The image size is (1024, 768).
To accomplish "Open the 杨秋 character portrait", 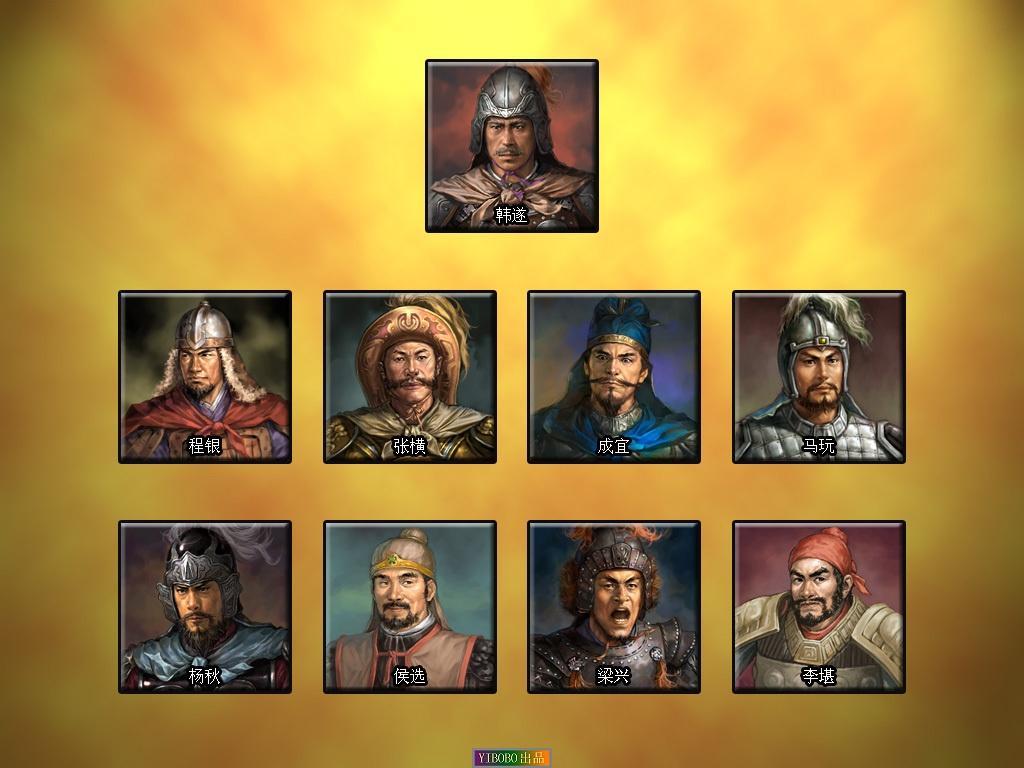I will [205, 607].
